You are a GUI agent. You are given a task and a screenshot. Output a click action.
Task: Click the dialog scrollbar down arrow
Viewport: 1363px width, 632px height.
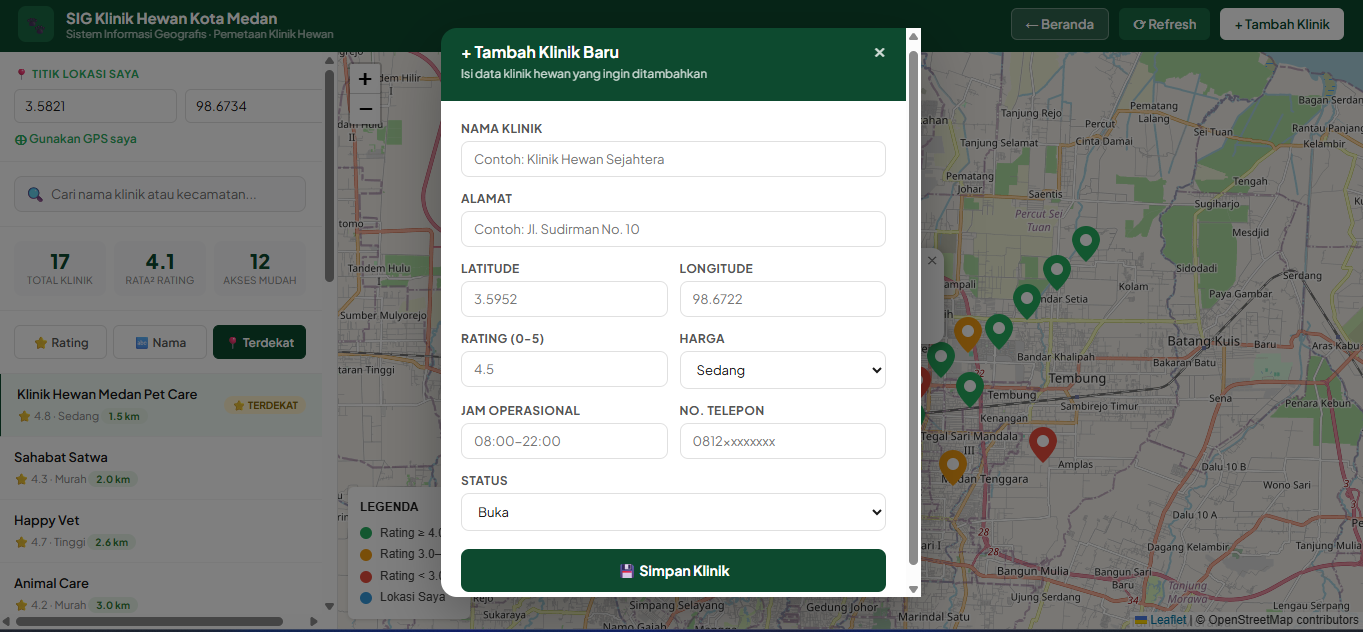click(x=913, y=589)
